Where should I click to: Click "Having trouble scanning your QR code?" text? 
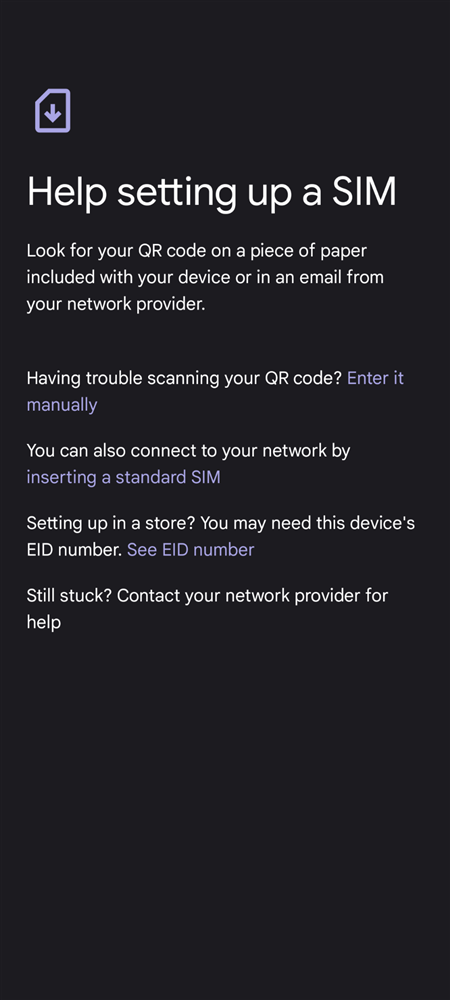click(184, 378)
